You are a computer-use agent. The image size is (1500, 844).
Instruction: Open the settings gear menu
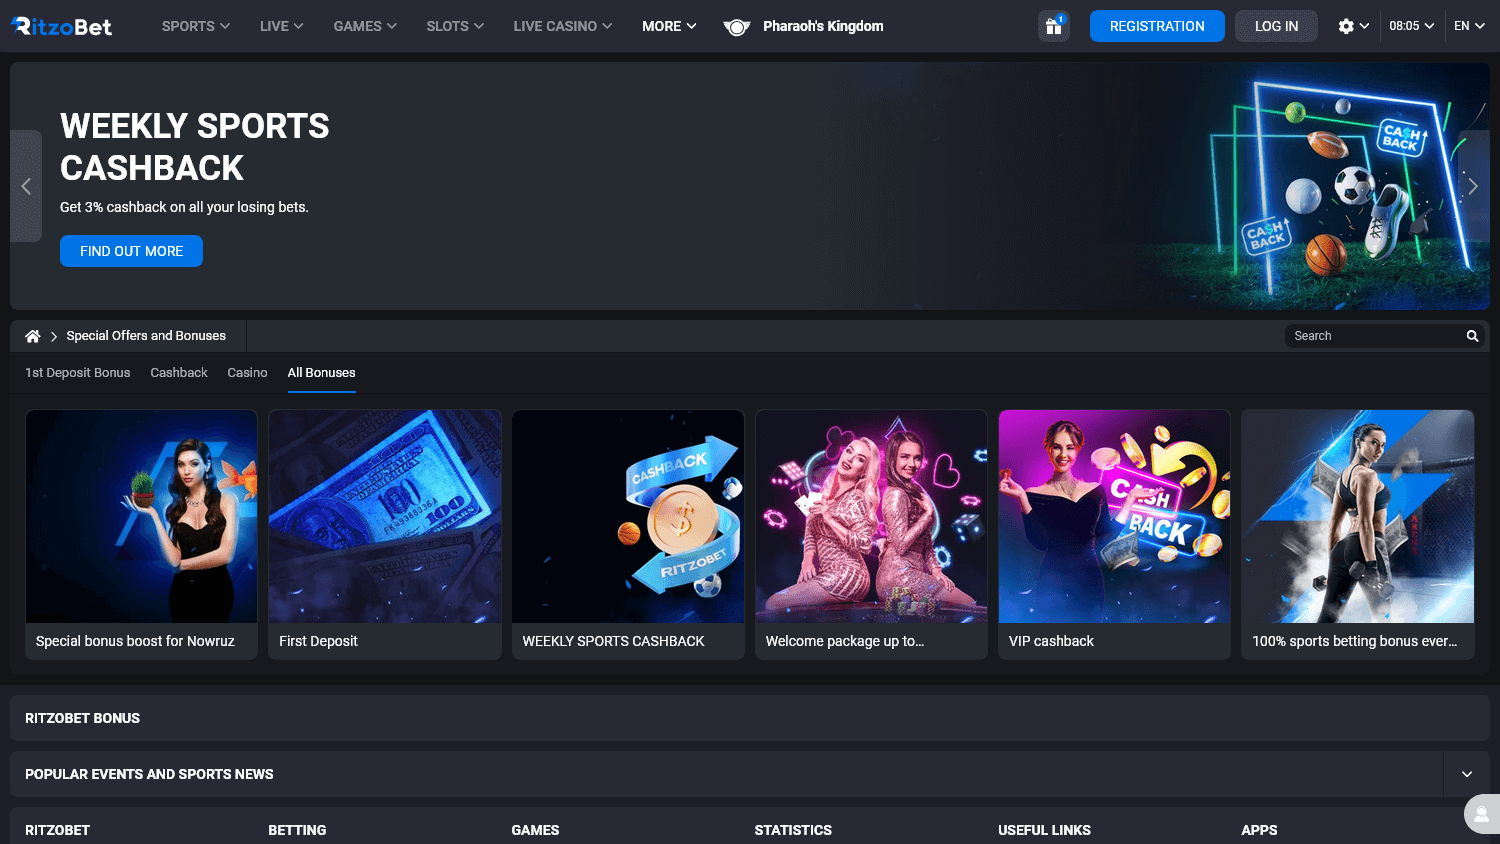[x=1353, y=26]
